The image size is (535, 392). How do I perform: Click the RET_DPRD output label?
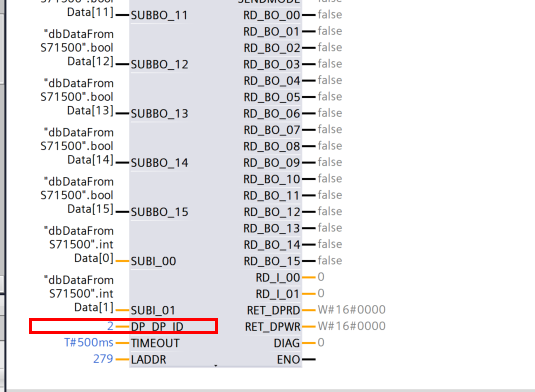(273, 310)
